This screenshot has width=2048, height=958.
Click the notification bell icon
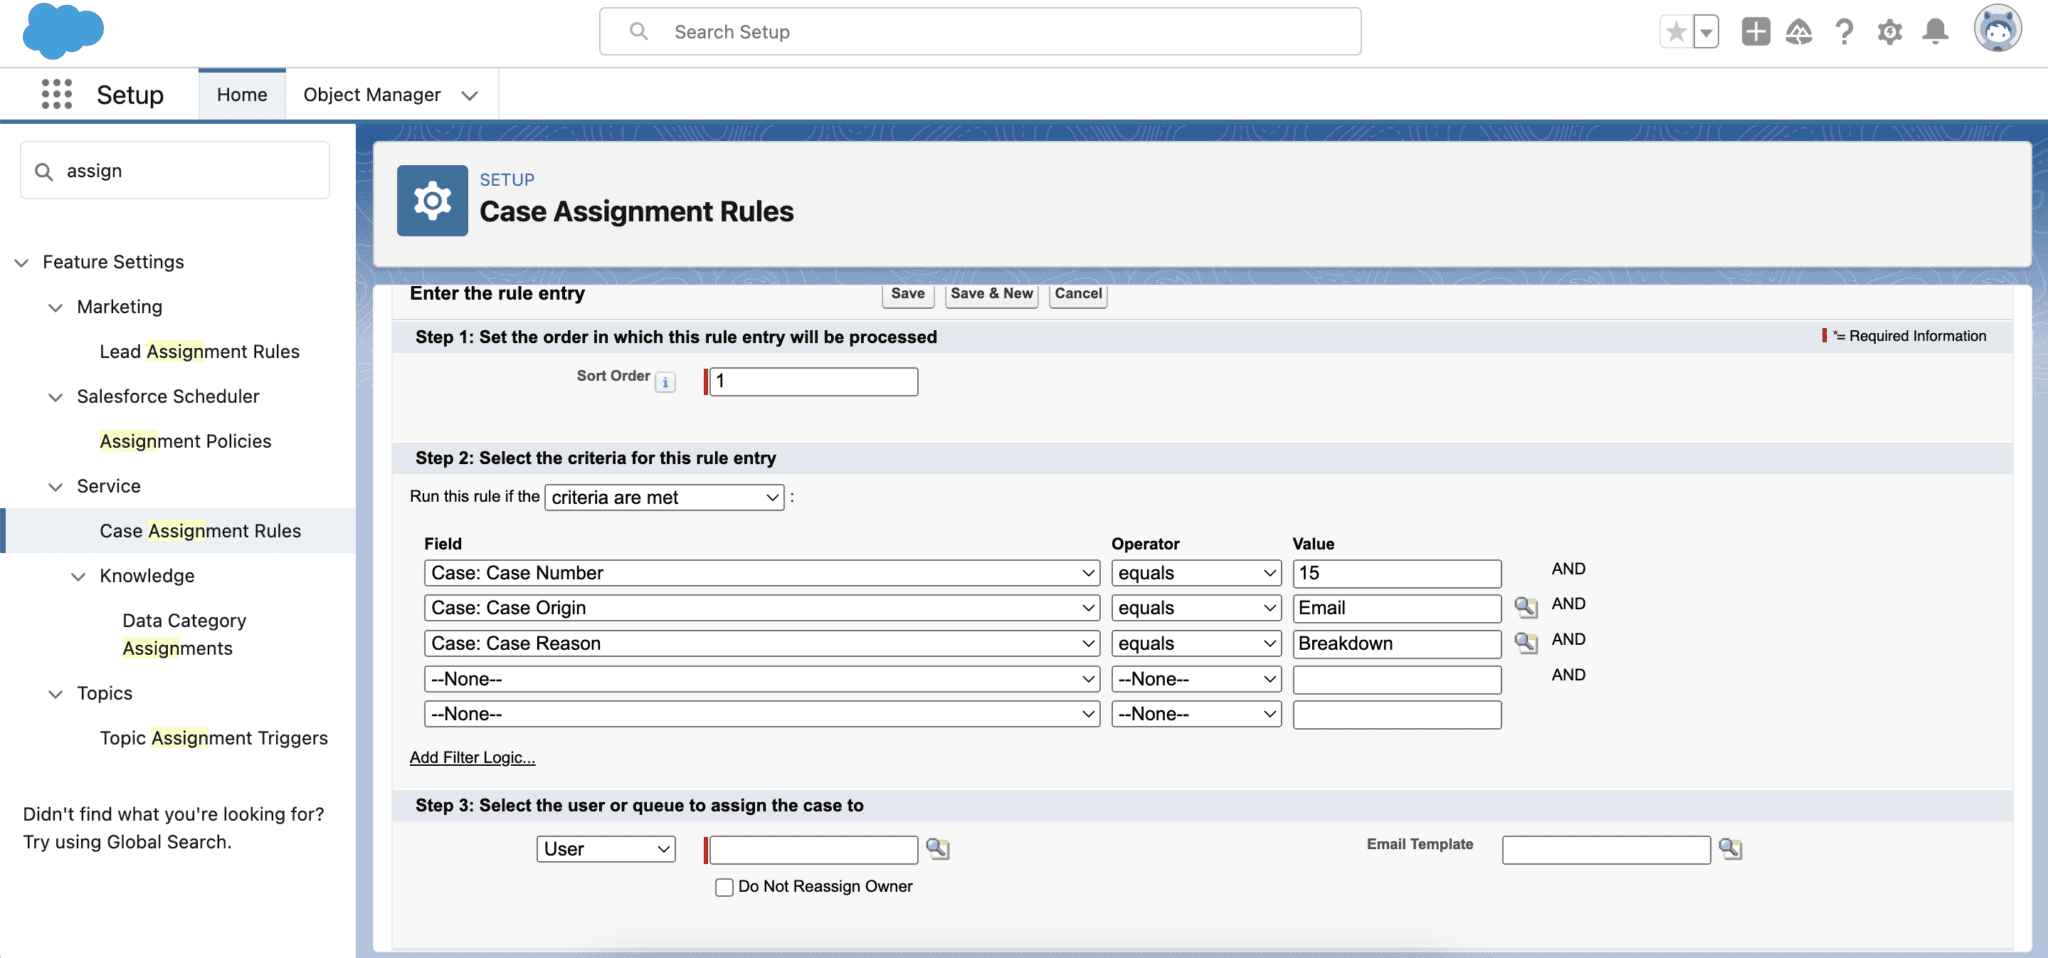tap(1935, 31)
